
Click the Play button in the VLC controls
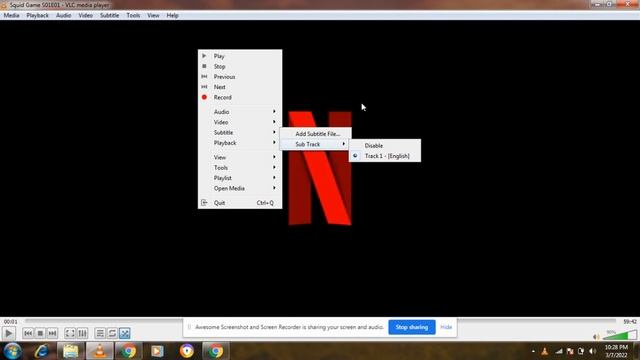(x=9, y=333)
